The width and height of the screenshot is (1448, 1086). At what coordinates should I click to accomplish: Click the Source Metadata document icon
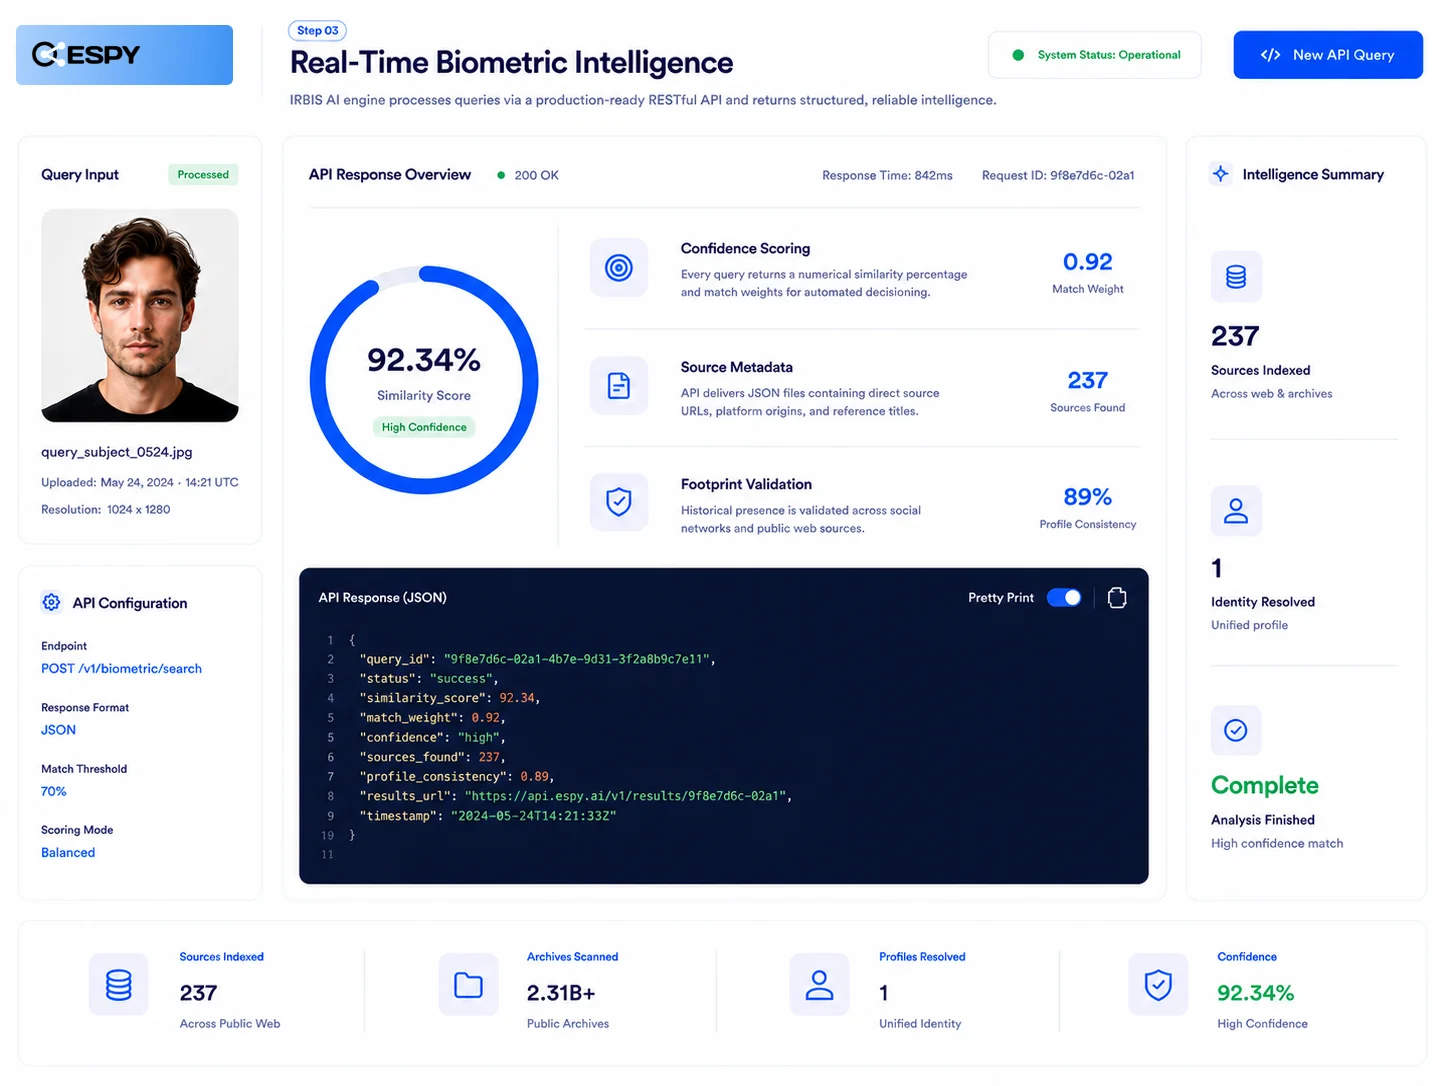click(x=619, y=385)
